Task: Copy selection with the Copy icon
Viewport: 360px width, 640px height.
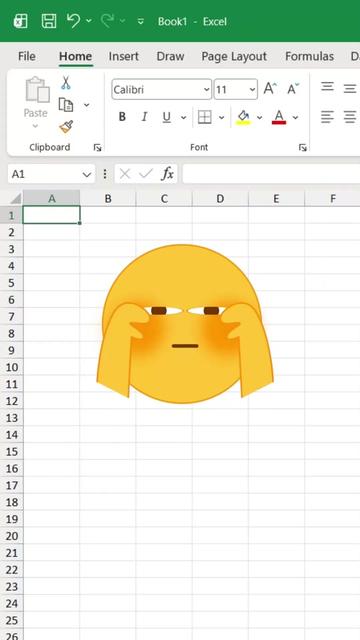Action: point(65,105)
